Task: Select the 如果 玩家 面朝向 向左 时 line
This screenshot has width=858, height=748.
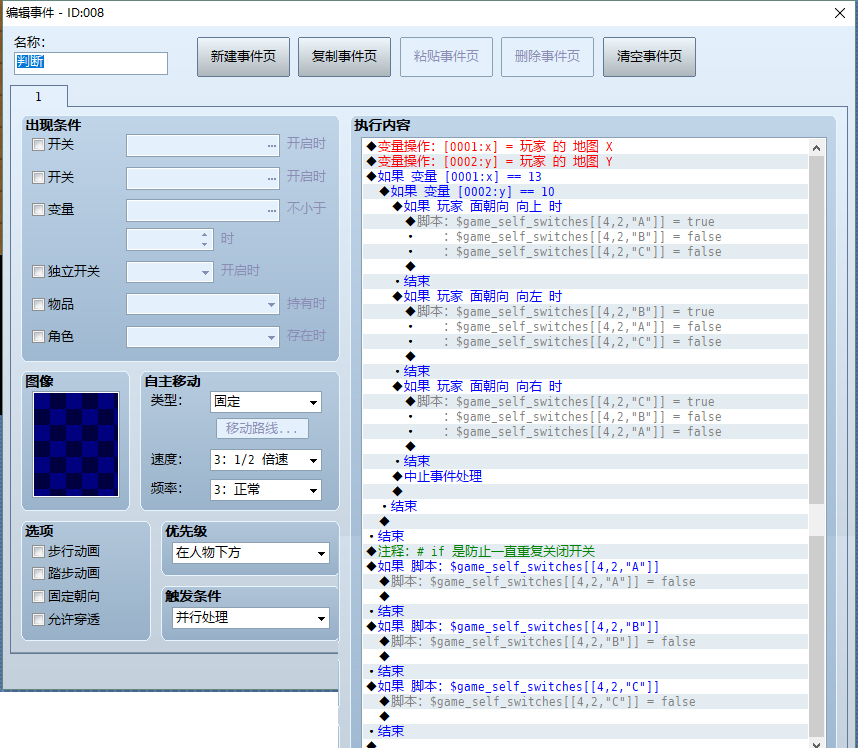Action: pyautogui.click(x=585, y=297)
